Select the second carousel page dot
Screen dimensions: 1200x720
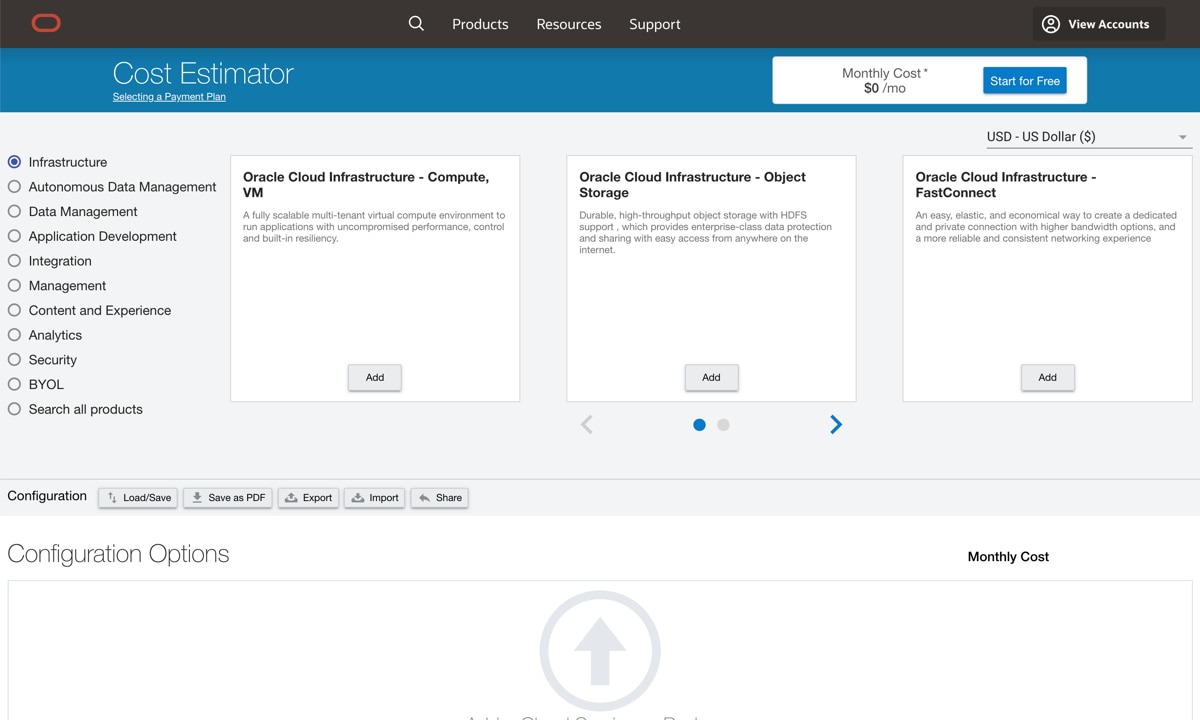(x=723, y=425)
